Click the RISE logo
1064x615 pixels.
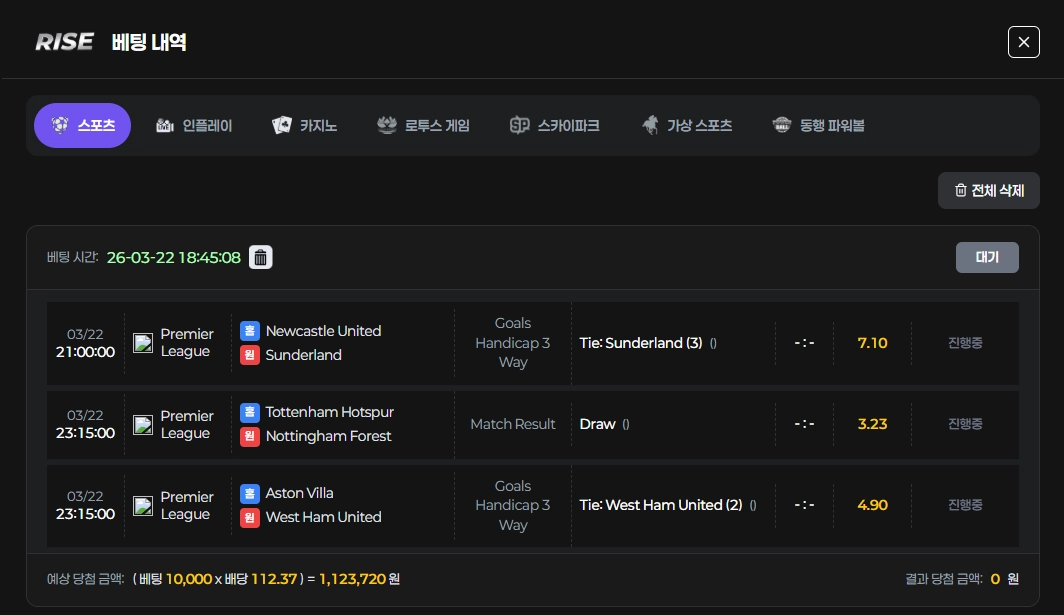click(64, 42)
